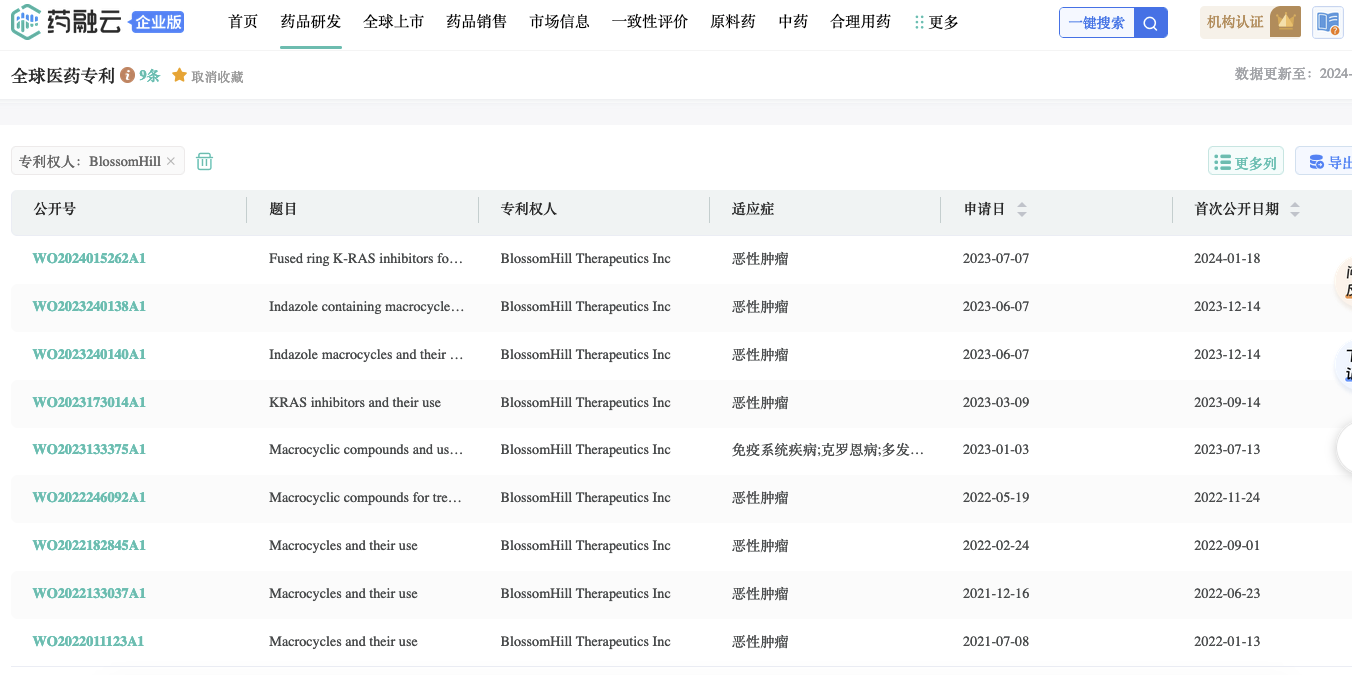Click the 题目 column header

click(x=284, y=209)
